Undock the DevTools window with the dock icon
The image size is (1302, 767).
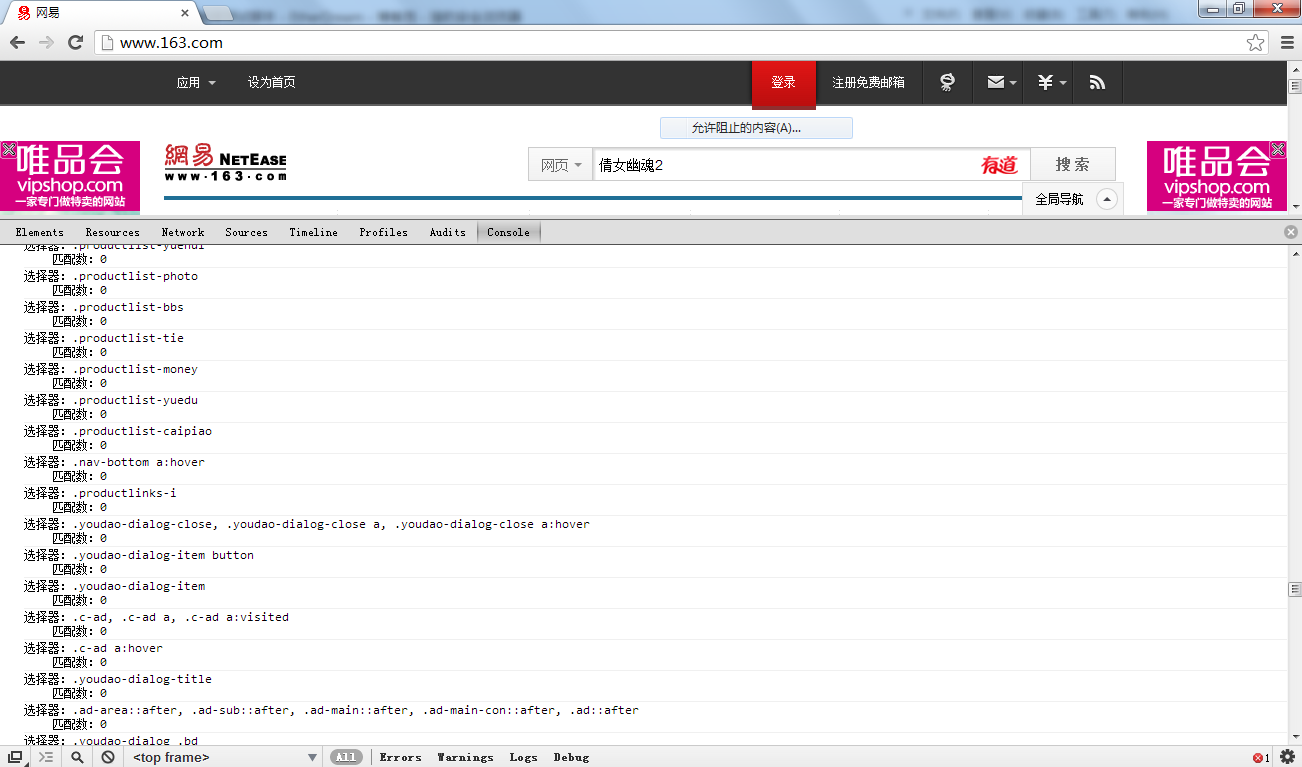click(15, 757)
